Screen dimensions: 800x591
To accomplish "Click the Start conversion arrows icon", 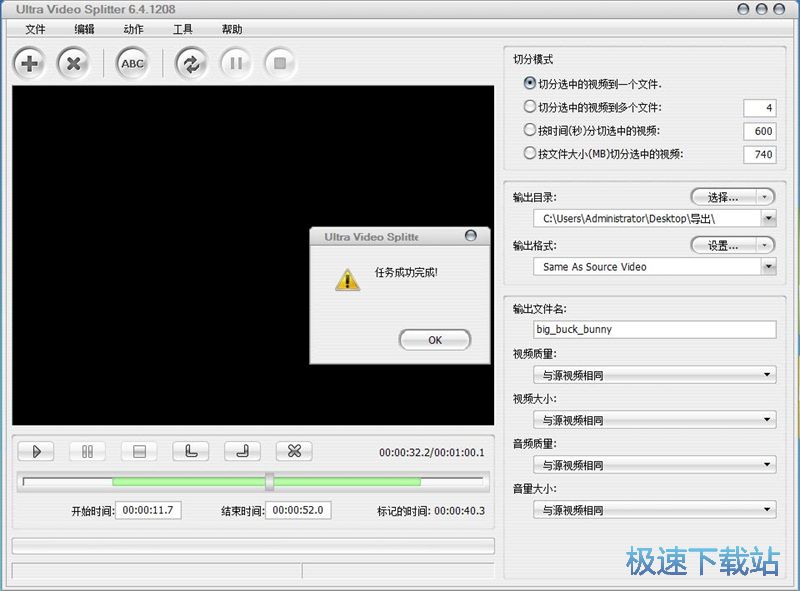I will pos(191,63).
